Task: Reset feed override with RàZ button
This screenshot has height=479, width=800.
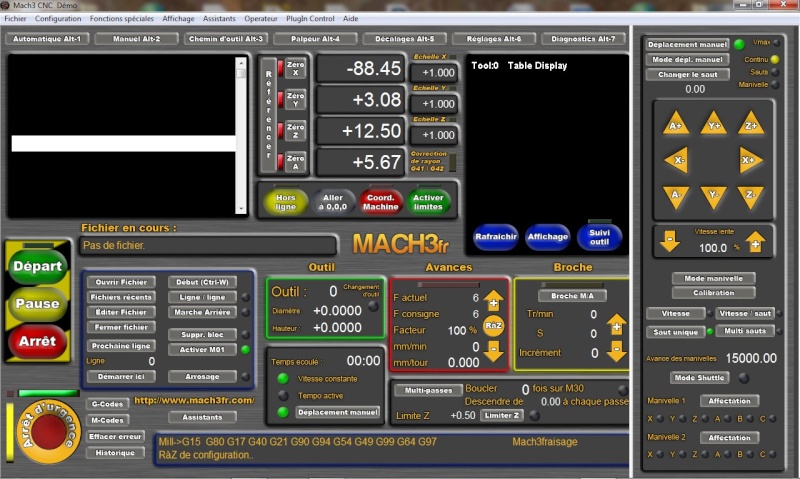Action: 493,325
